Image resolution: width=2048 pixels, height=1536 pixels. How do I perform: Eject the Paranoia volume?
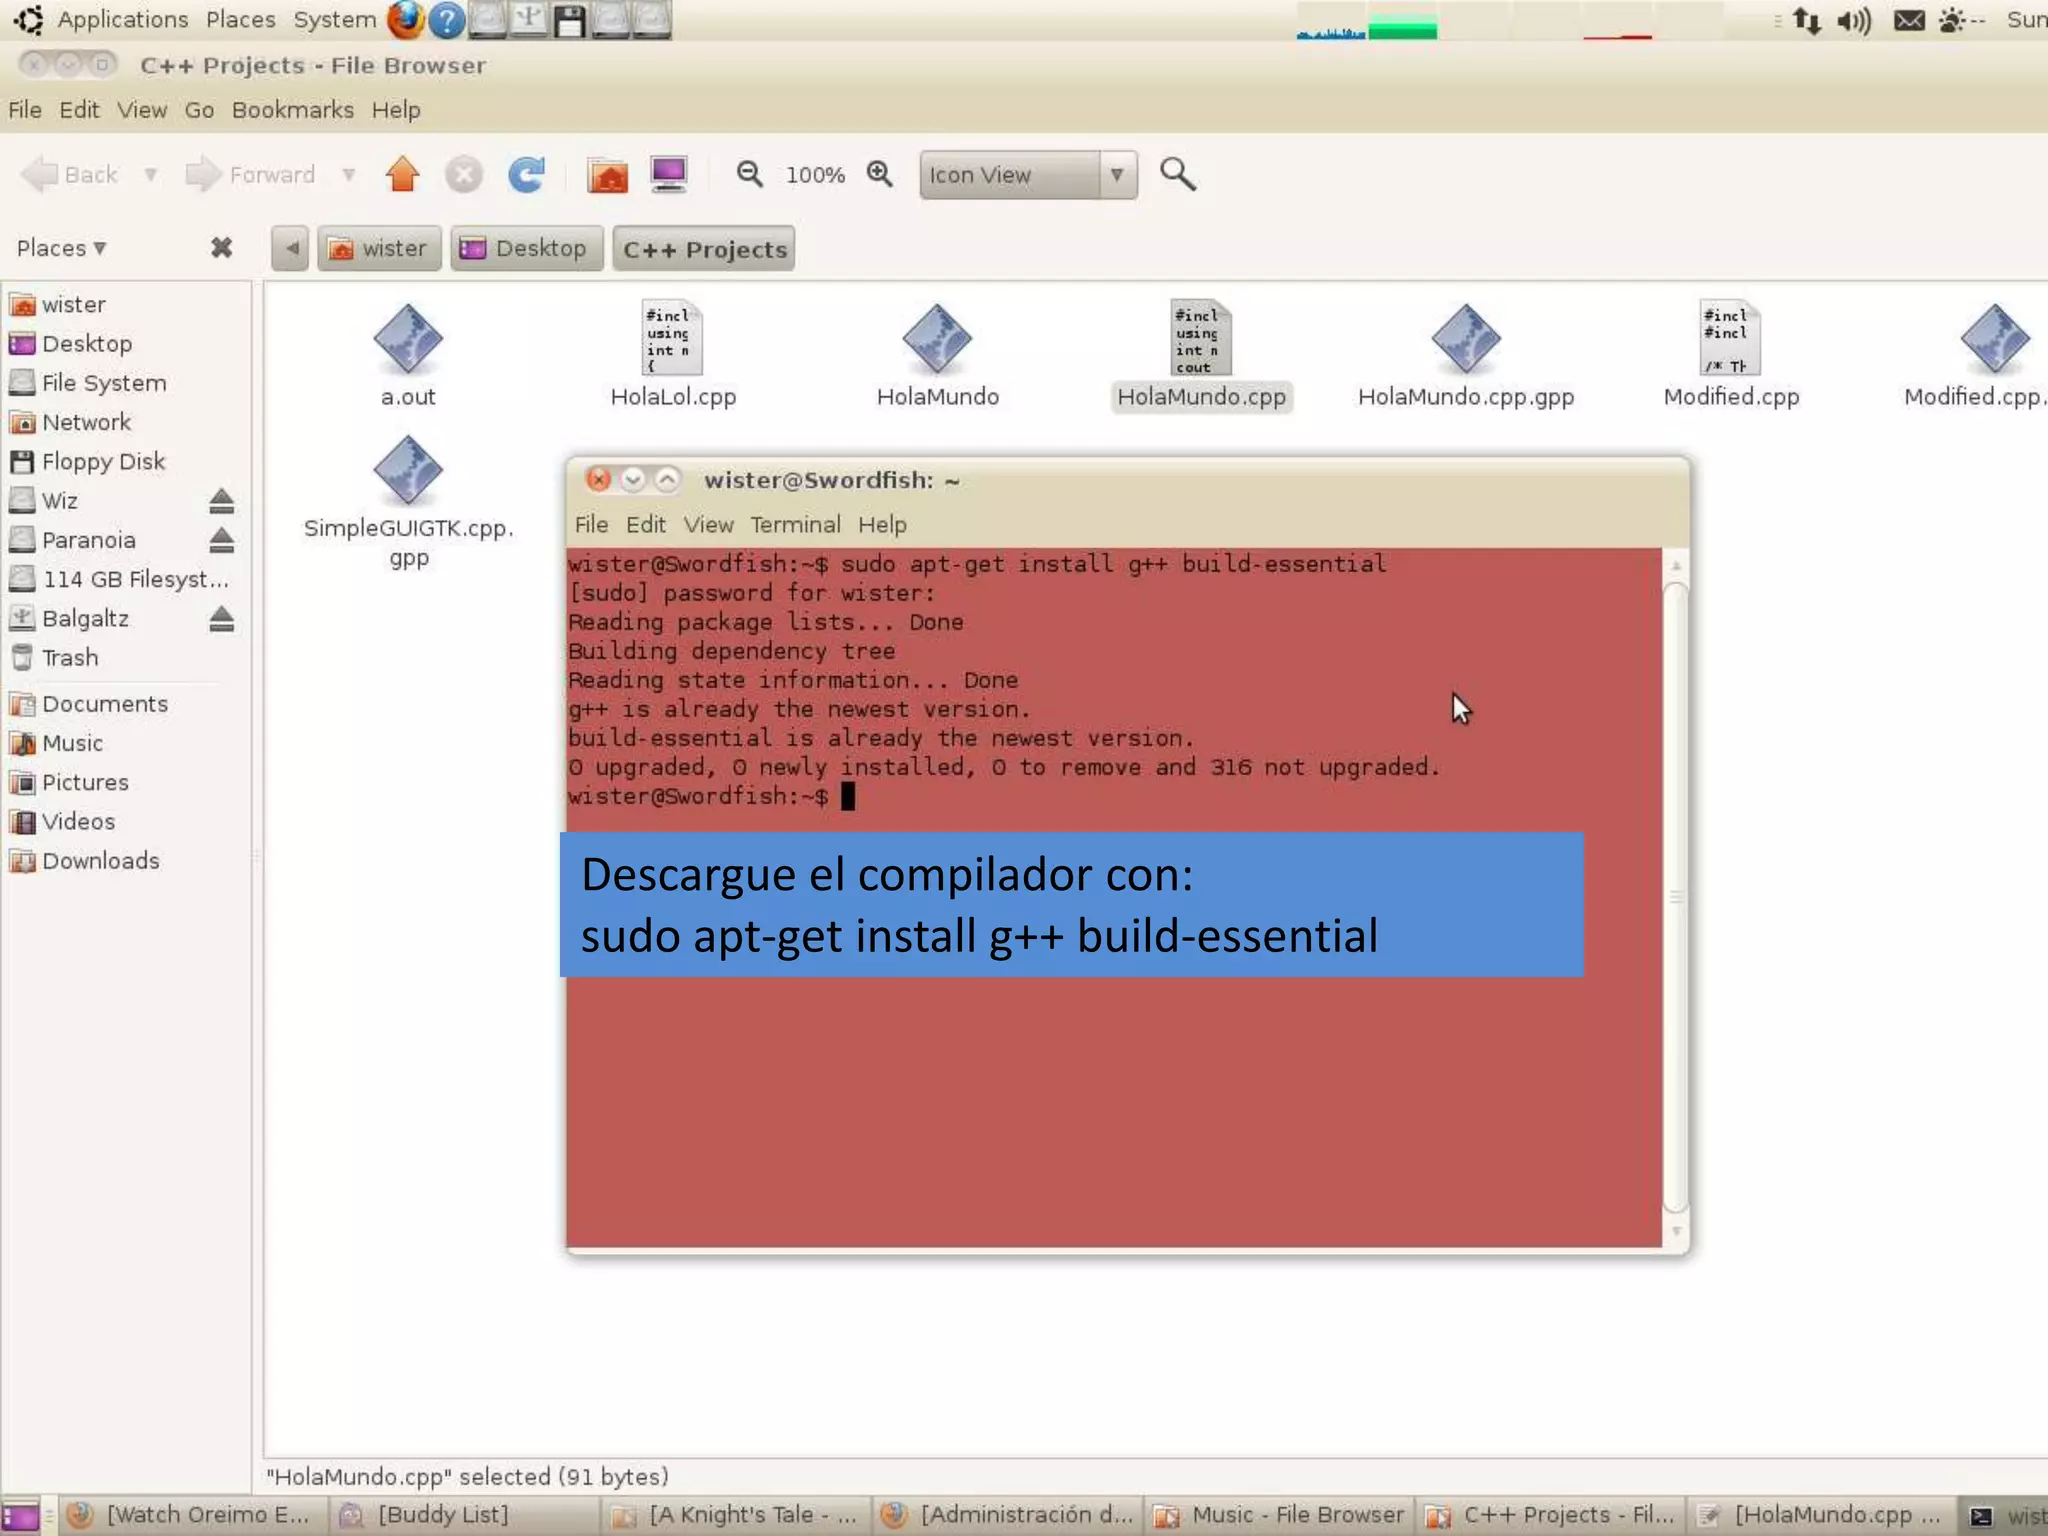[221, 540]
